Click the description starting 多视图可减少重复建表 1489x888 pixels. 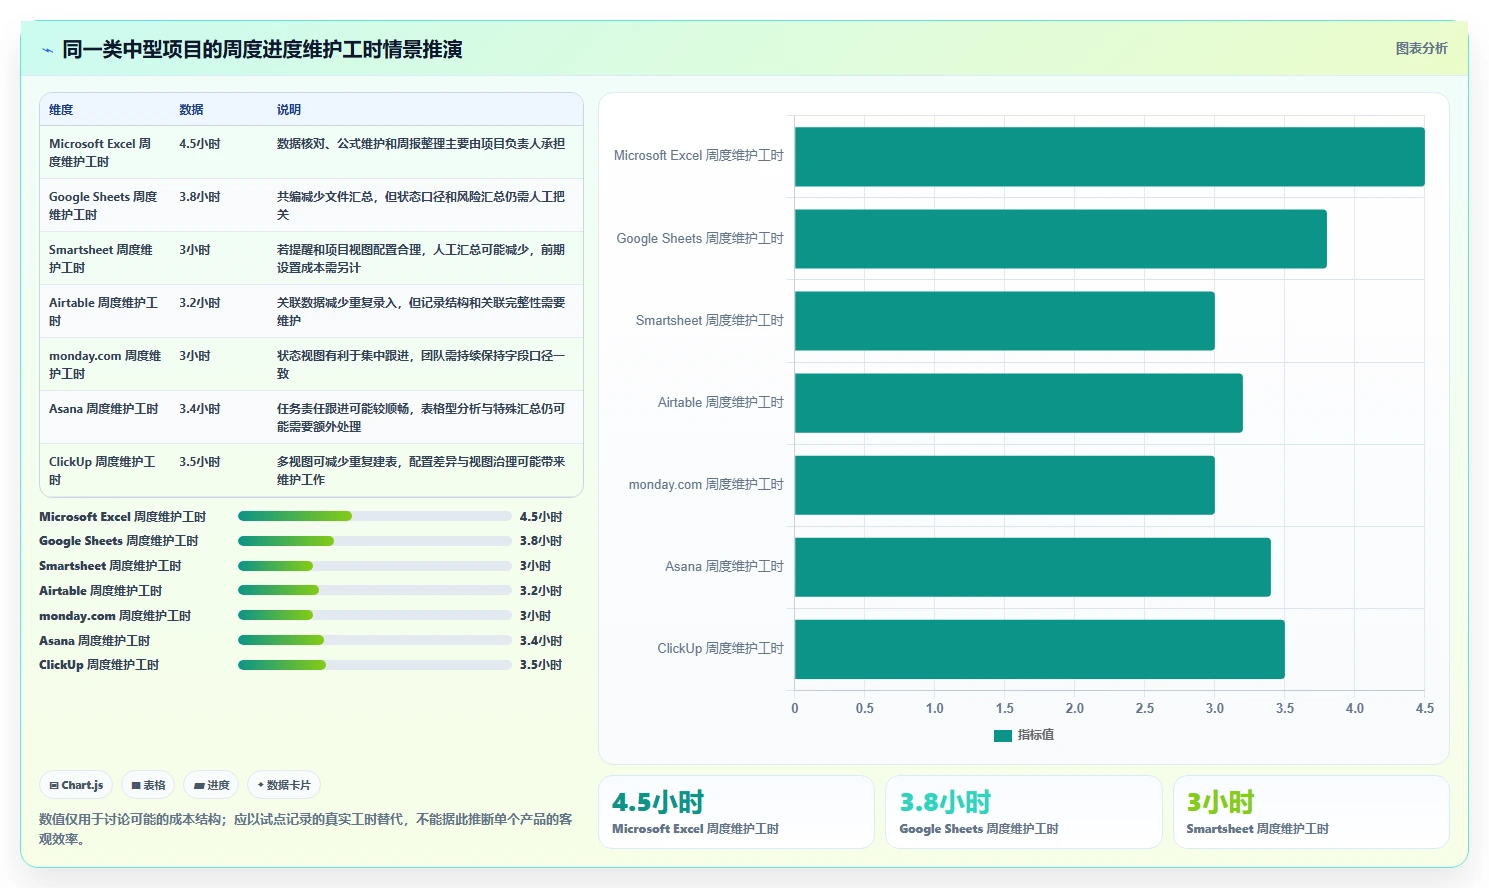point(421,471)
